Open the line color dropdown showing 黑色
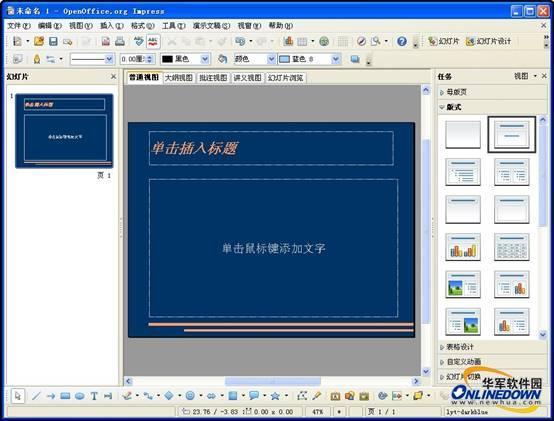Viewport: 554px width, 421px height. pos(185,59)
